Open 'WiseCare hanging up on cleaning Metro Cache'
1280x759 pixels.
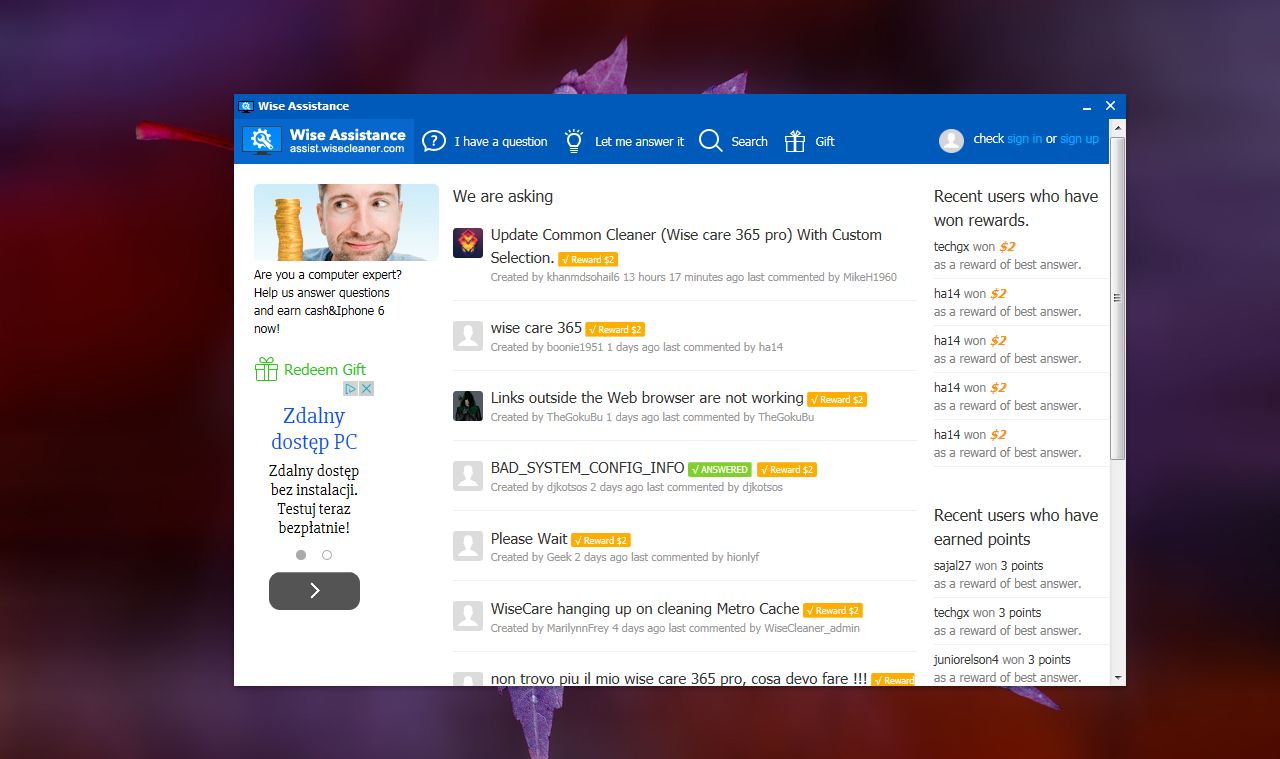coord(645,608)
